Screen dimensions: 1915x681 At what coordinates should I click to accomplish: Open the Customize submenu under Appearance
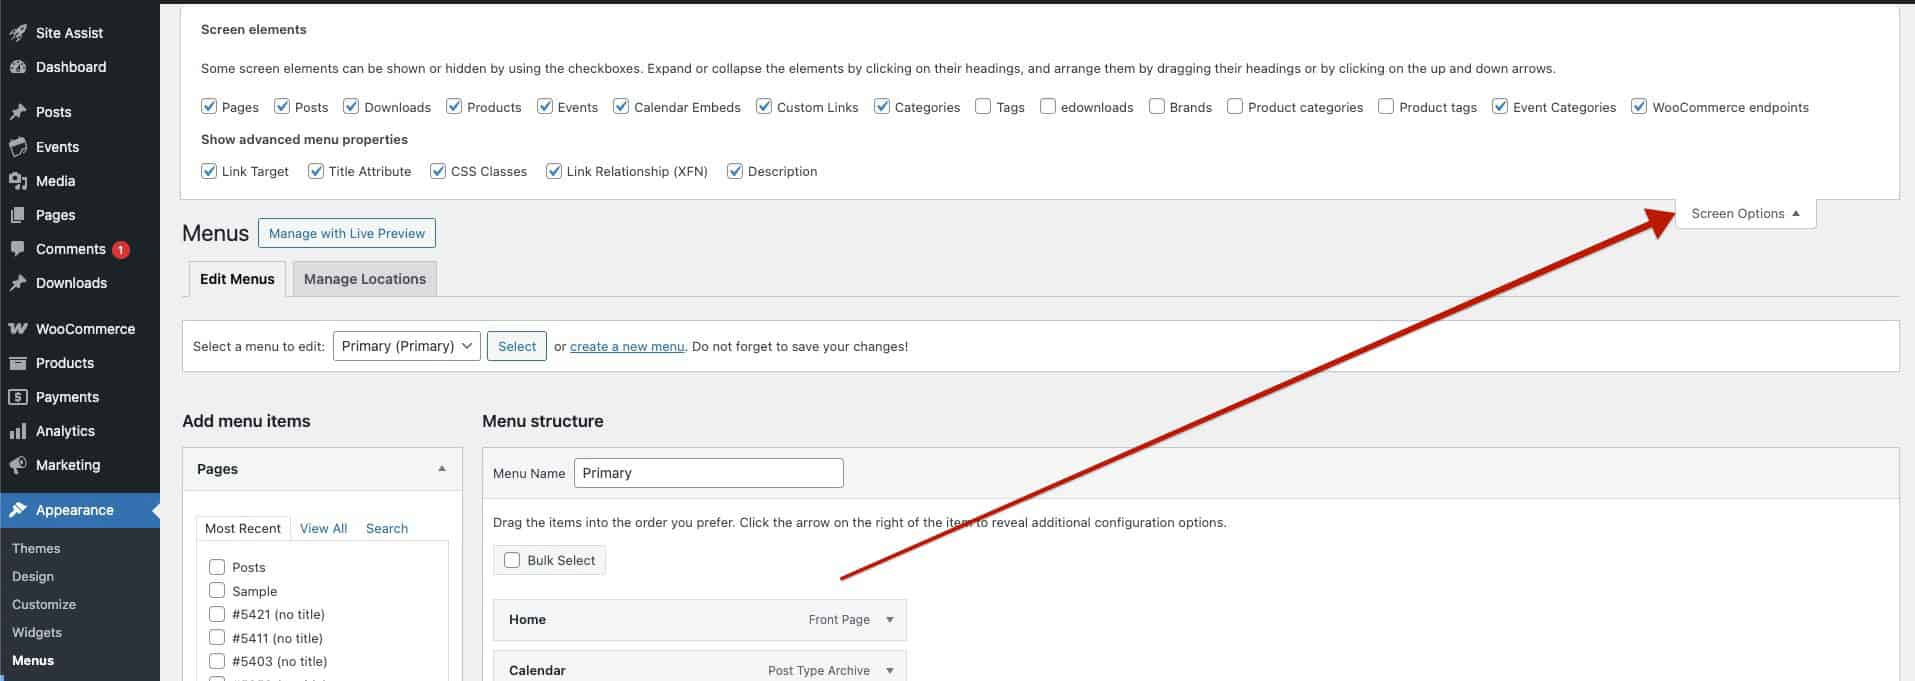tap(44, 604)
